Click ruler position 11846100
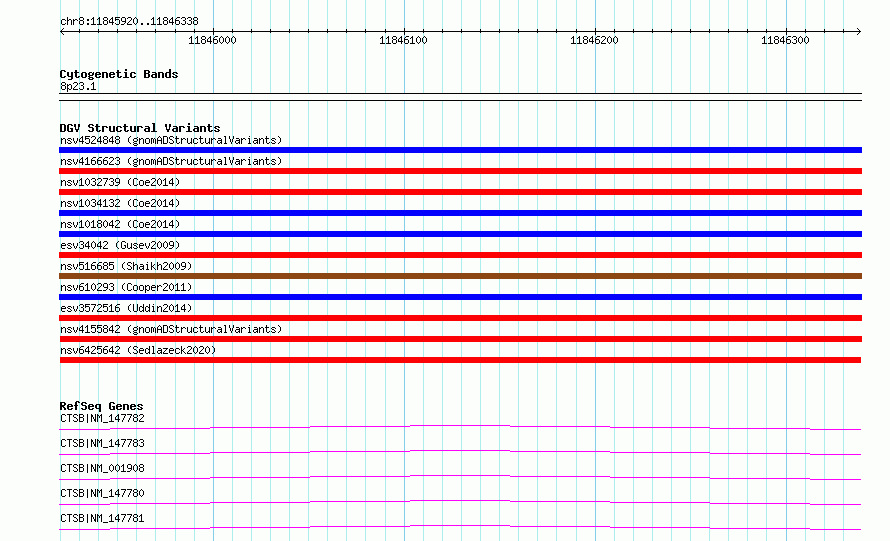Screen dimensions: 890x541 pyautogui.click(x=403, y=40)
